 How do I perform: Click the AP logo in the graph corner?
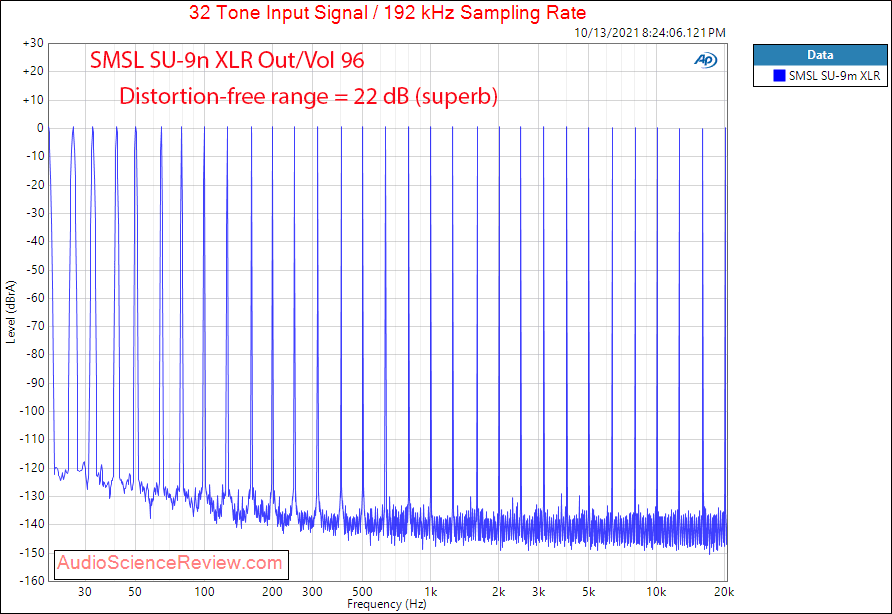[x=705, y=60]
